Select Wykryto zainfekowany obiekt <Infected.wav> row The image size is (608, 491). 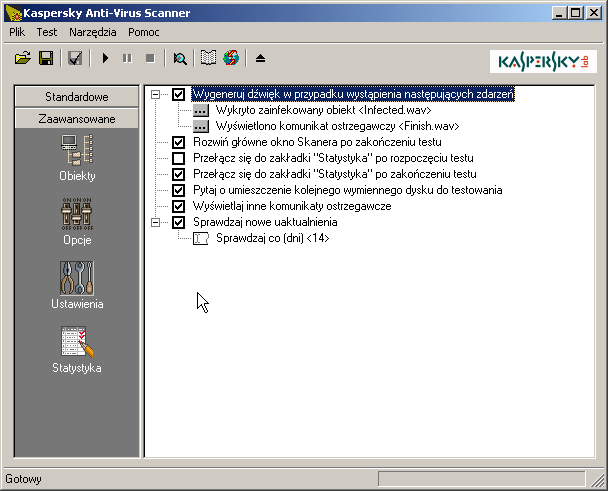pos(323,110)
